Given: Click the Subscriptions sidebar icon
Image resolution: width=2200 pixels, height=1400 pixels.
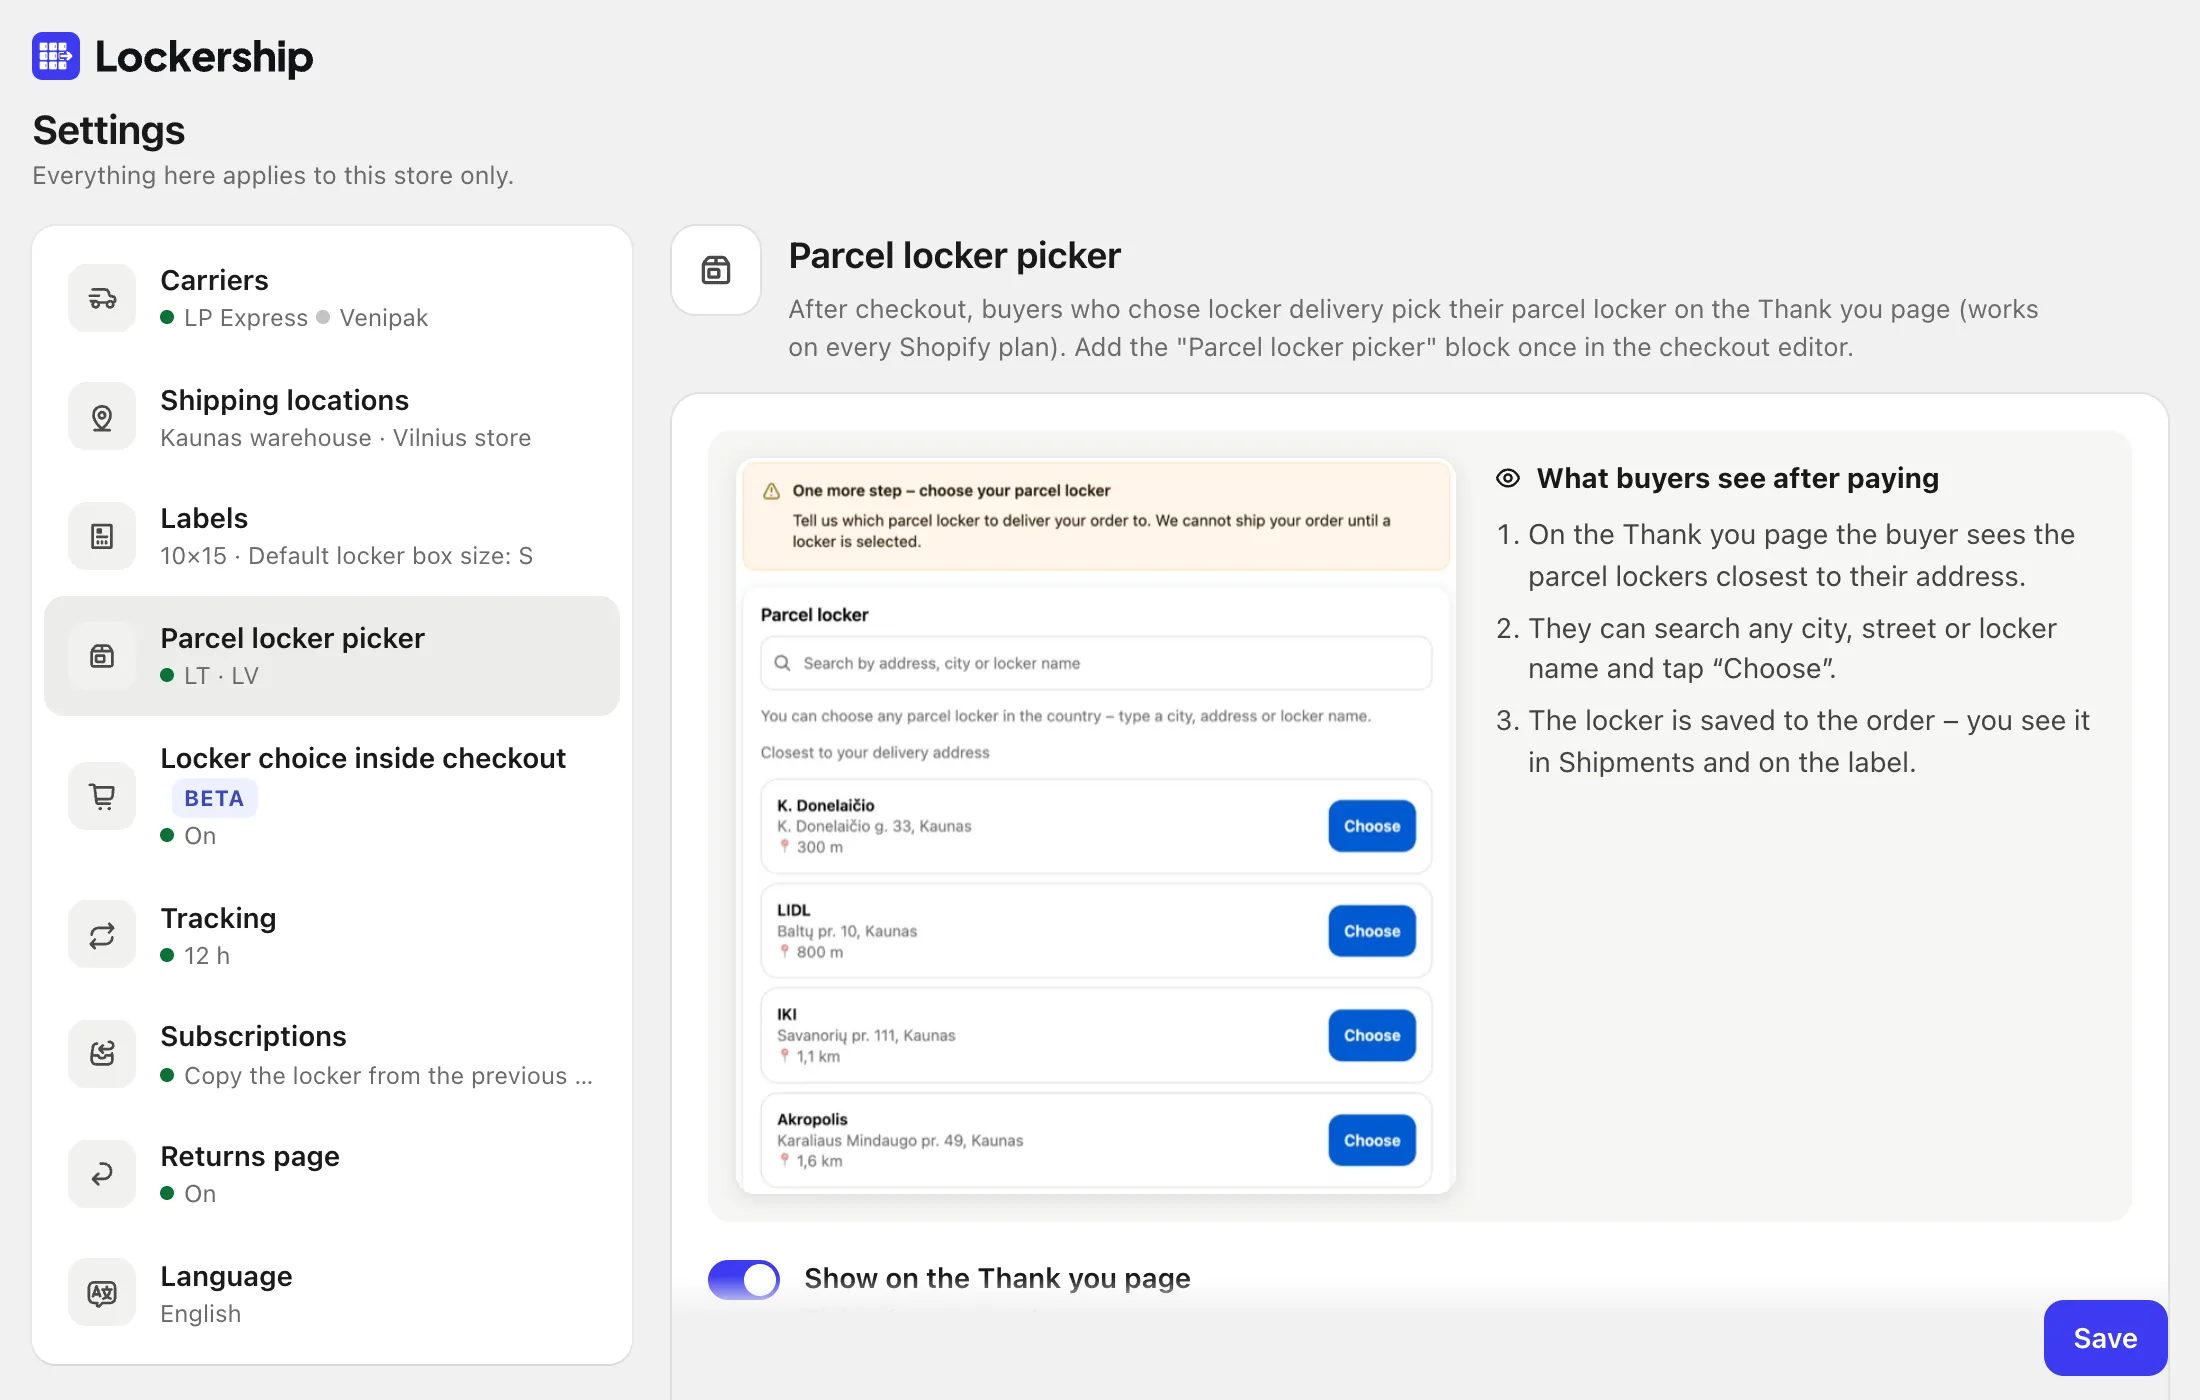Looking at the screenshot, I should (x=102, y=1054).
